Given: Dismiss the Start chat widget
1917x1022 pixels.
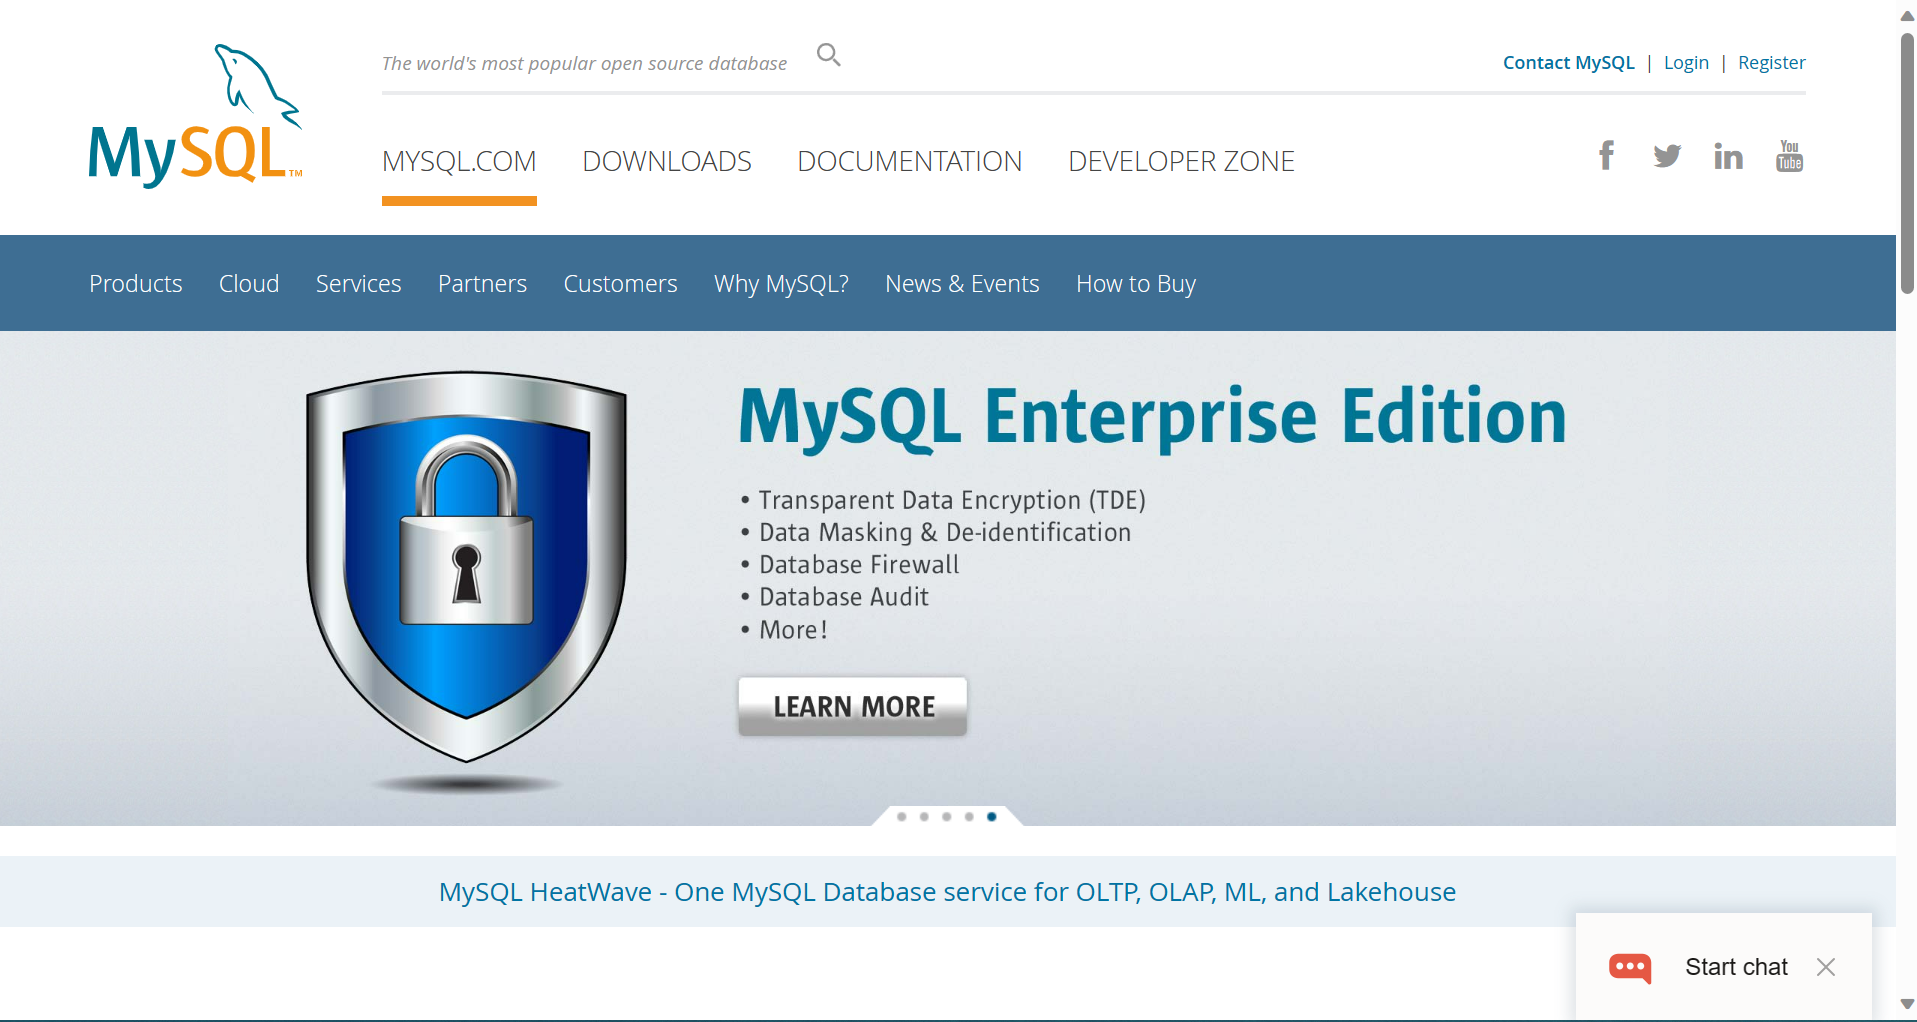Looking at the screenshot, I should pyautogui.click(x=1826, y=967).
